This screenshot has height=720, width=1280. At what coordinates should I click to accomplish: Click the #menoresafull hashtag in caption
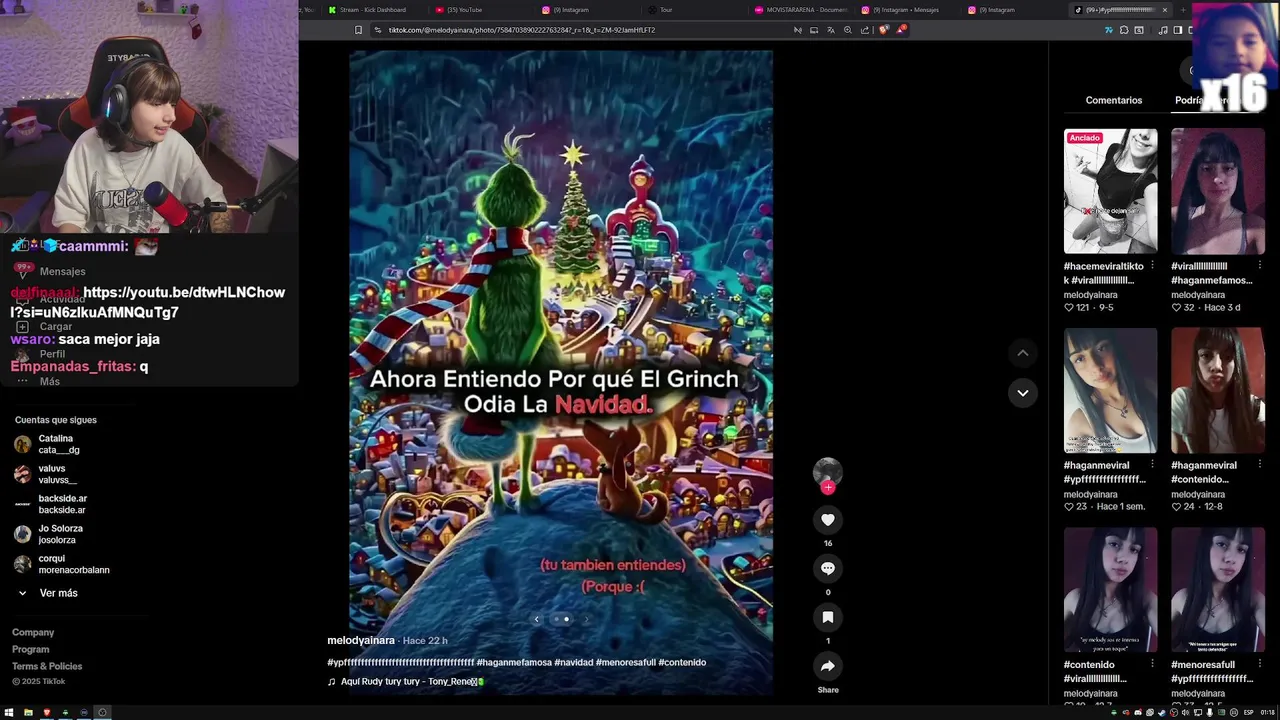626,662
